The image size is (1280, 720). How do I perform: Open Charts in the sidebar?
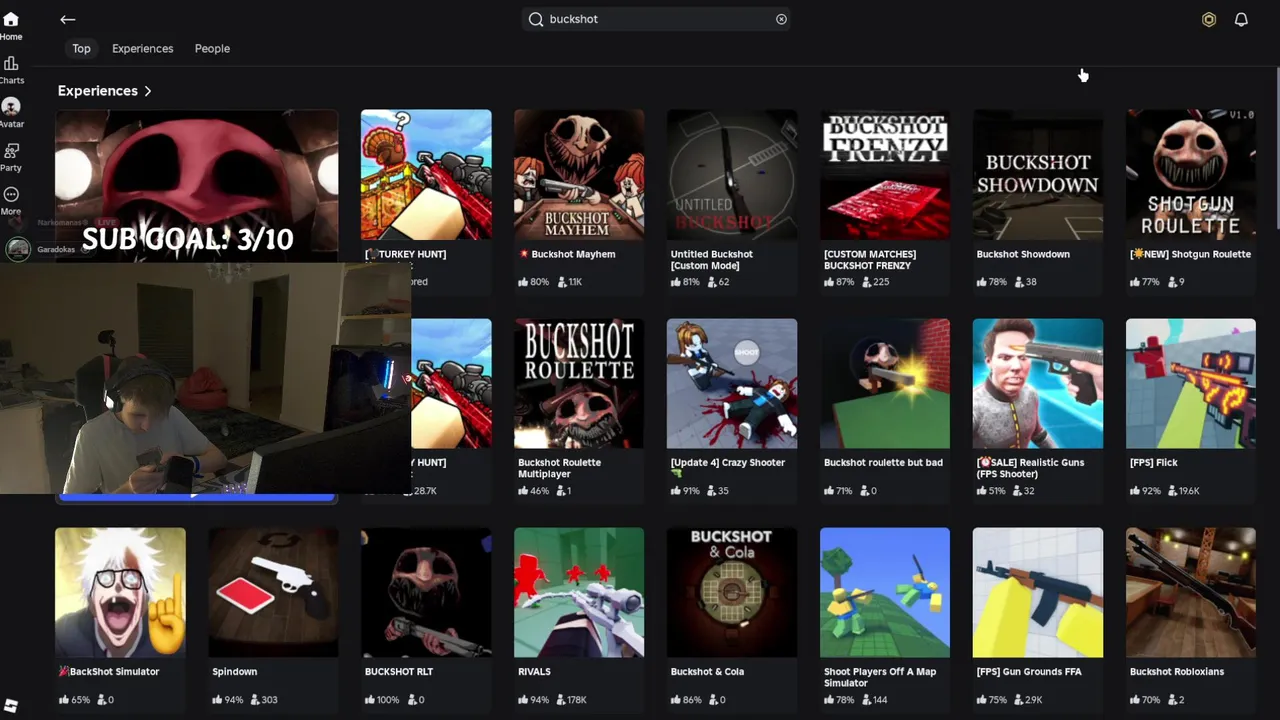pos(11,70)
